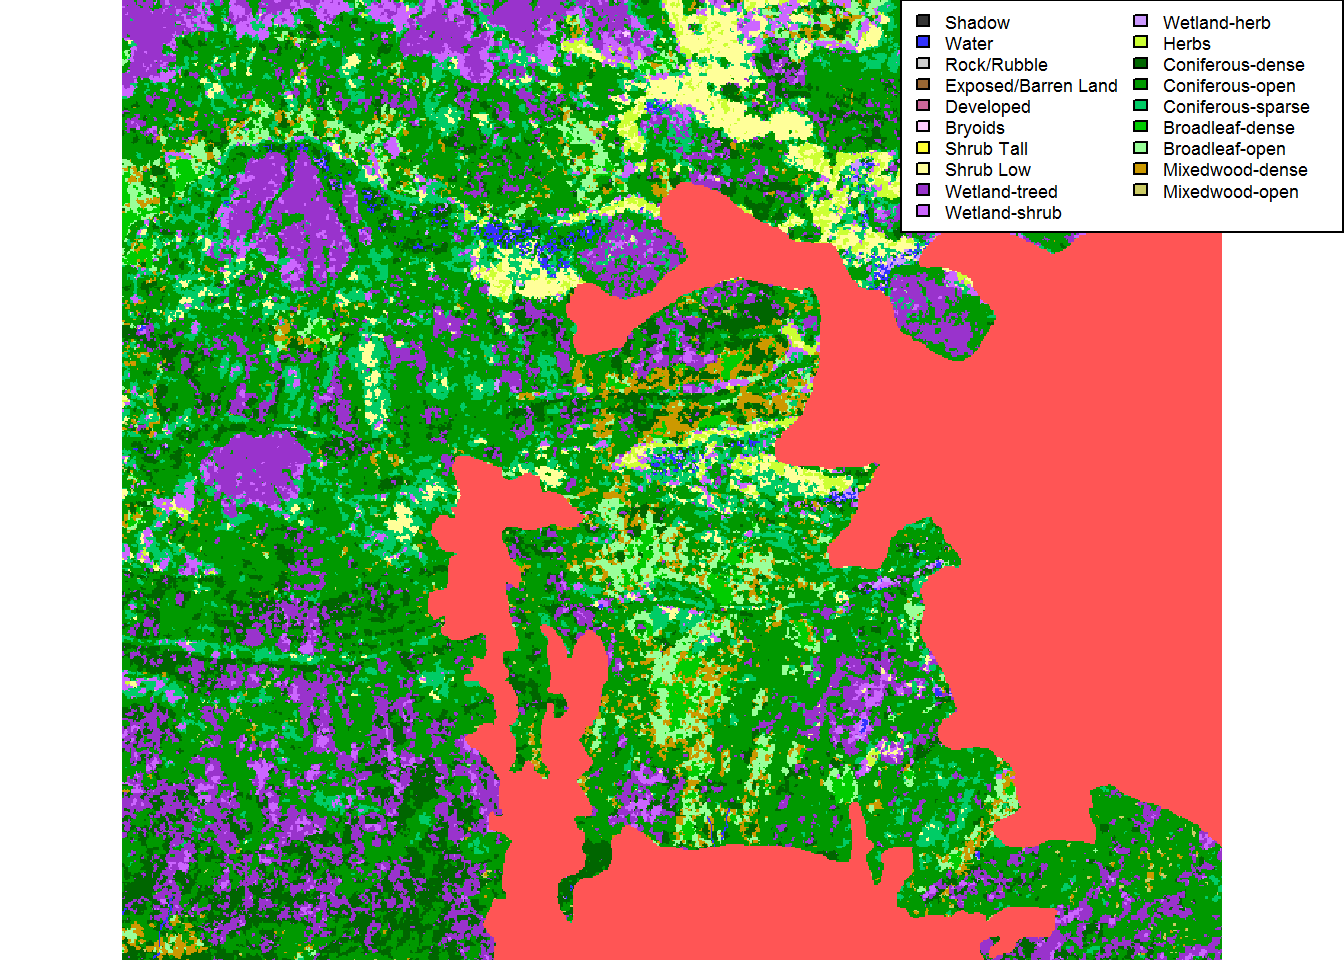This screenshot has height=960, width=1344.
Task: Pick the Broadleaf-dense green swatch
Action: [1141, 127]
